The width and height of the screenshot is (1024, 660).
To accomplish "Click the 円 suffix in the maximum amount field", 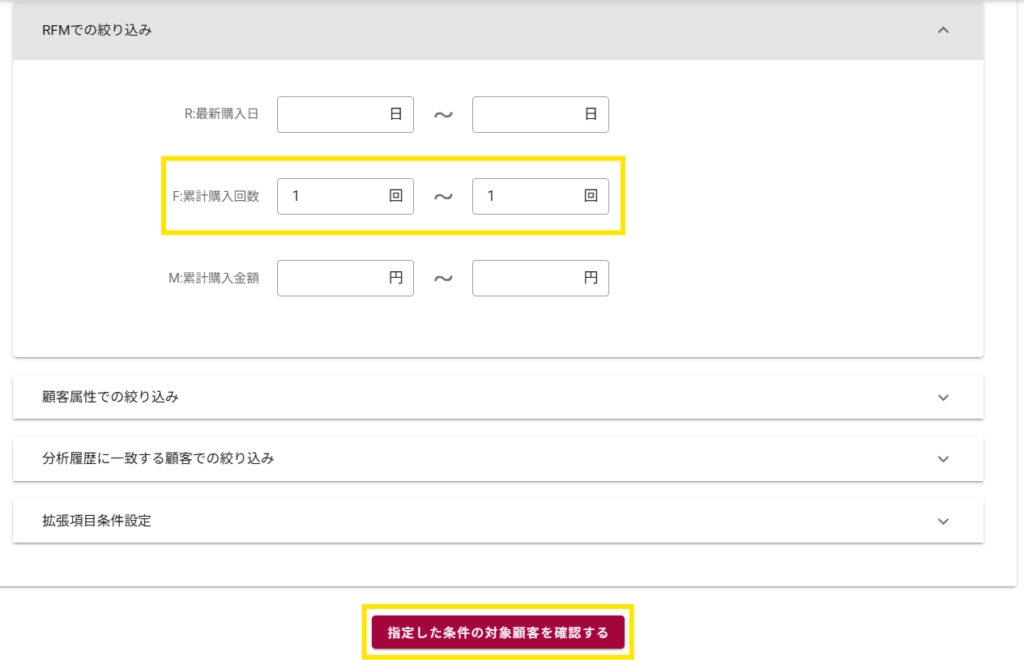I will pos(591,278).
